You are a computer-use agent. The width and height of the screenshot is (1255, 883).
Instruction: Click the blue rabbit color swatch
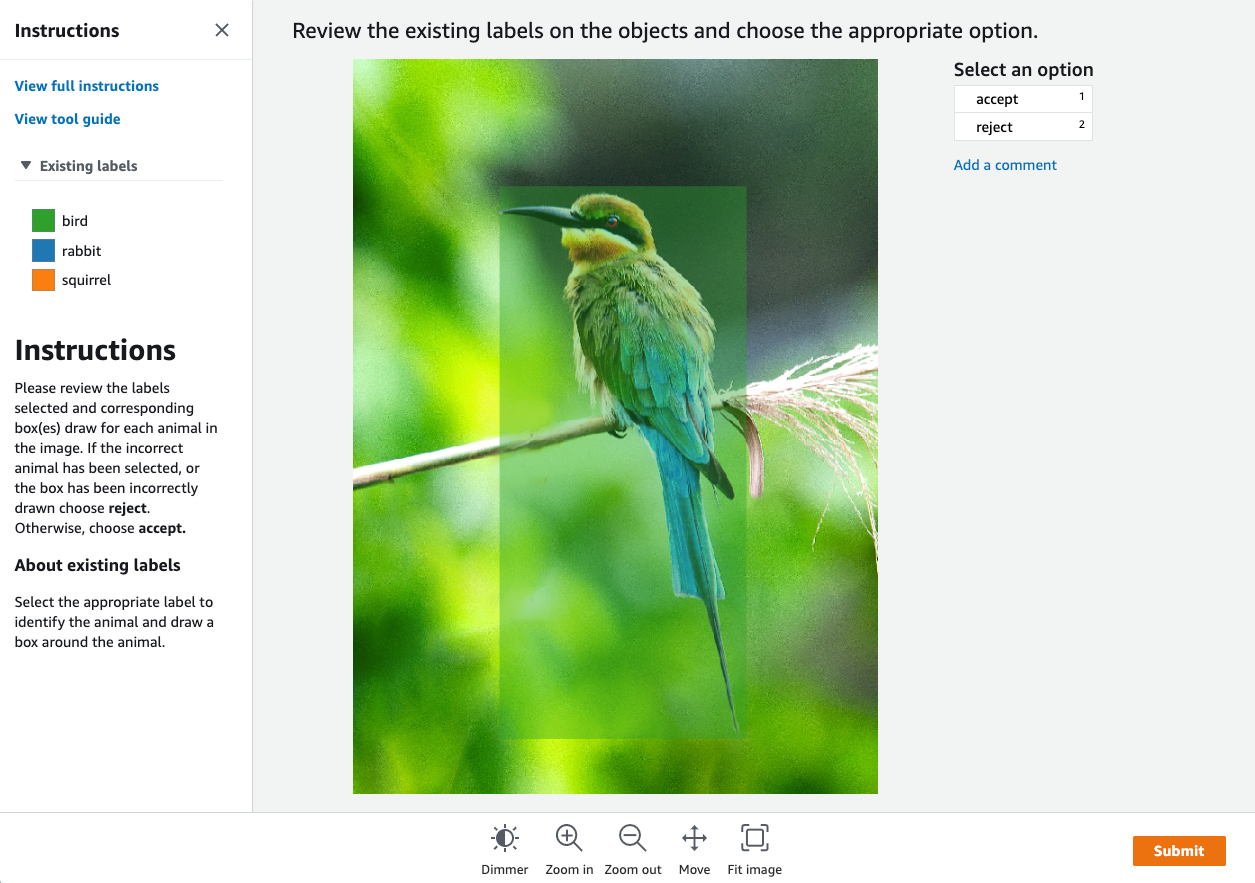(x=43, y=251)
